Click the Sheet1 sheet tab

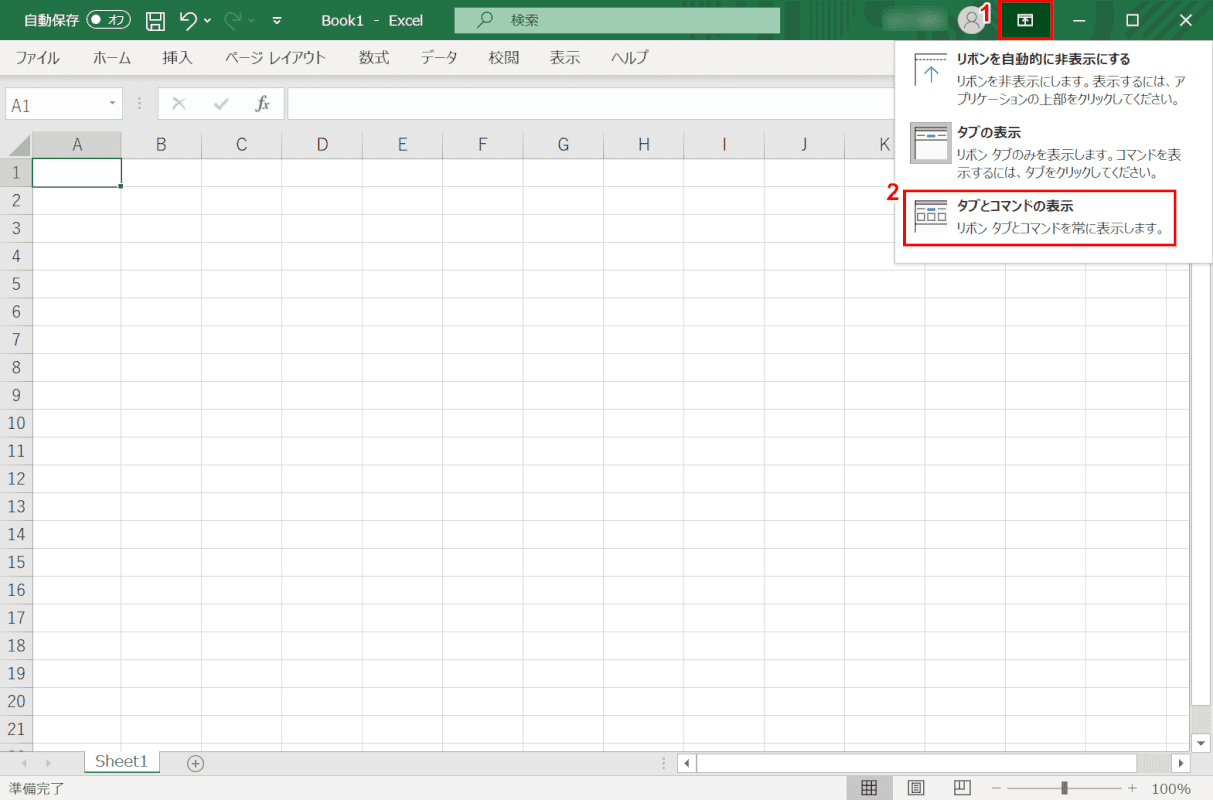point(121,762)
